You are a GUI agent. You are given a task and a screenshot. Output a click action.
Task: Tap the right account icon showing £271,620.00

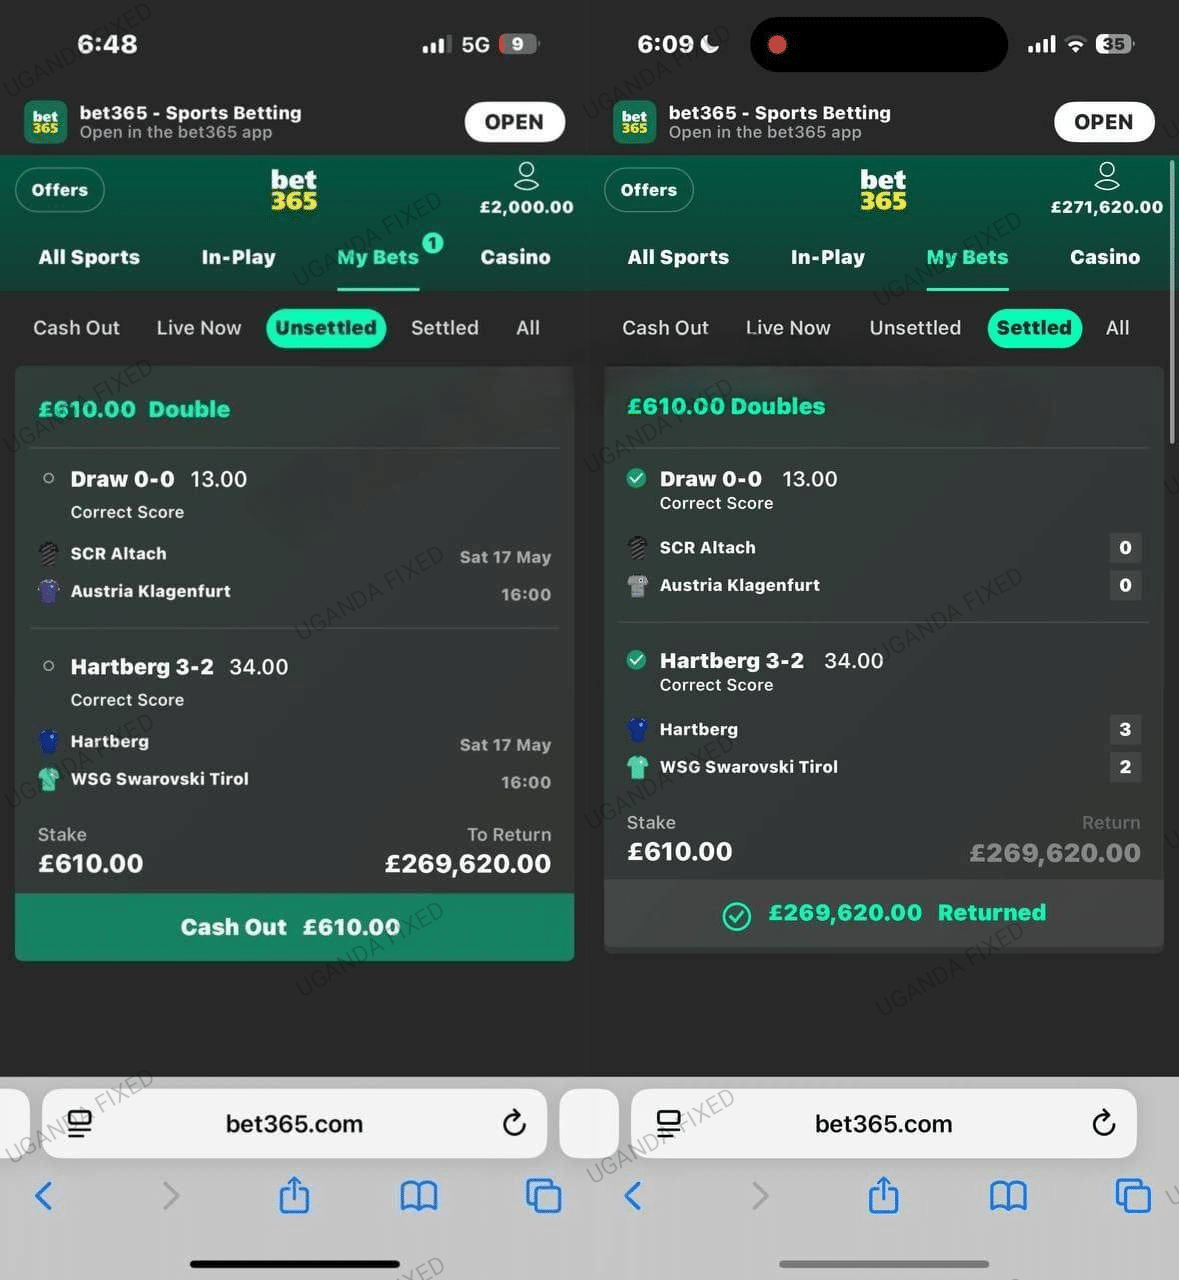(1106, 177)
